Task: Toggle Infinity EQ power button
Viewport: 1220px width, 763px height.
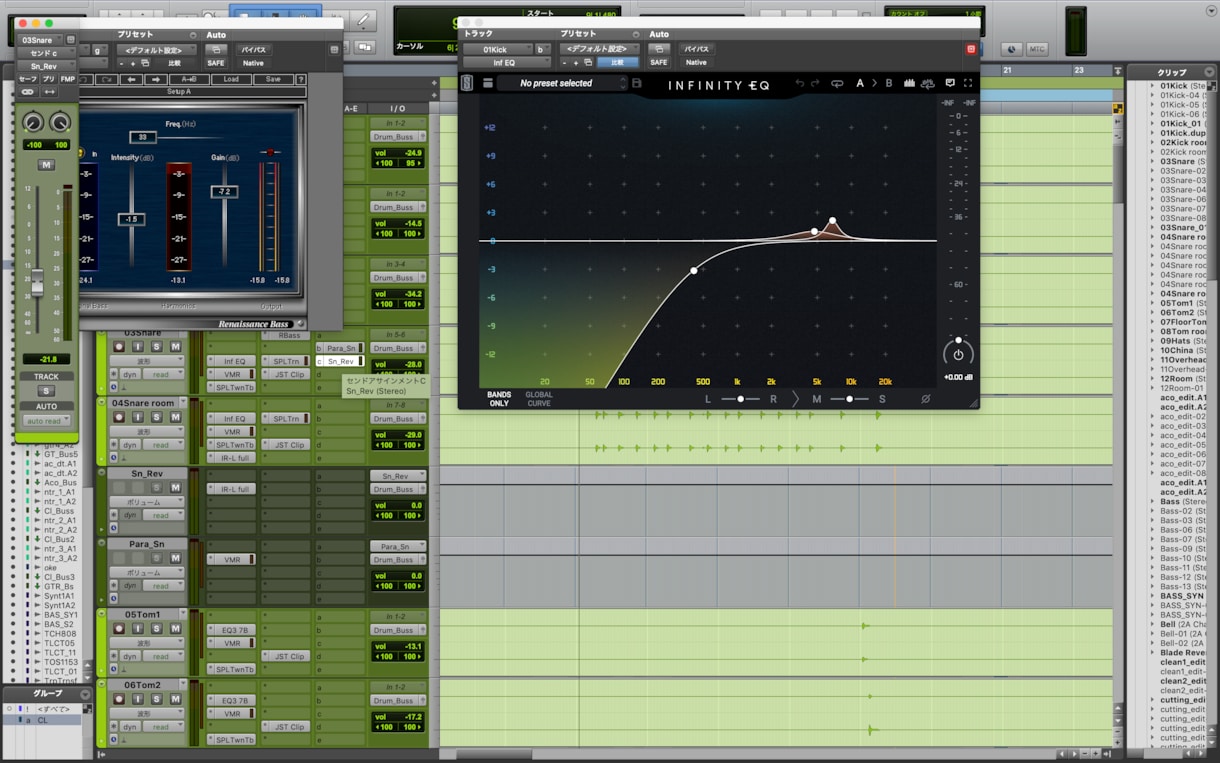Action: coord(958,354)
